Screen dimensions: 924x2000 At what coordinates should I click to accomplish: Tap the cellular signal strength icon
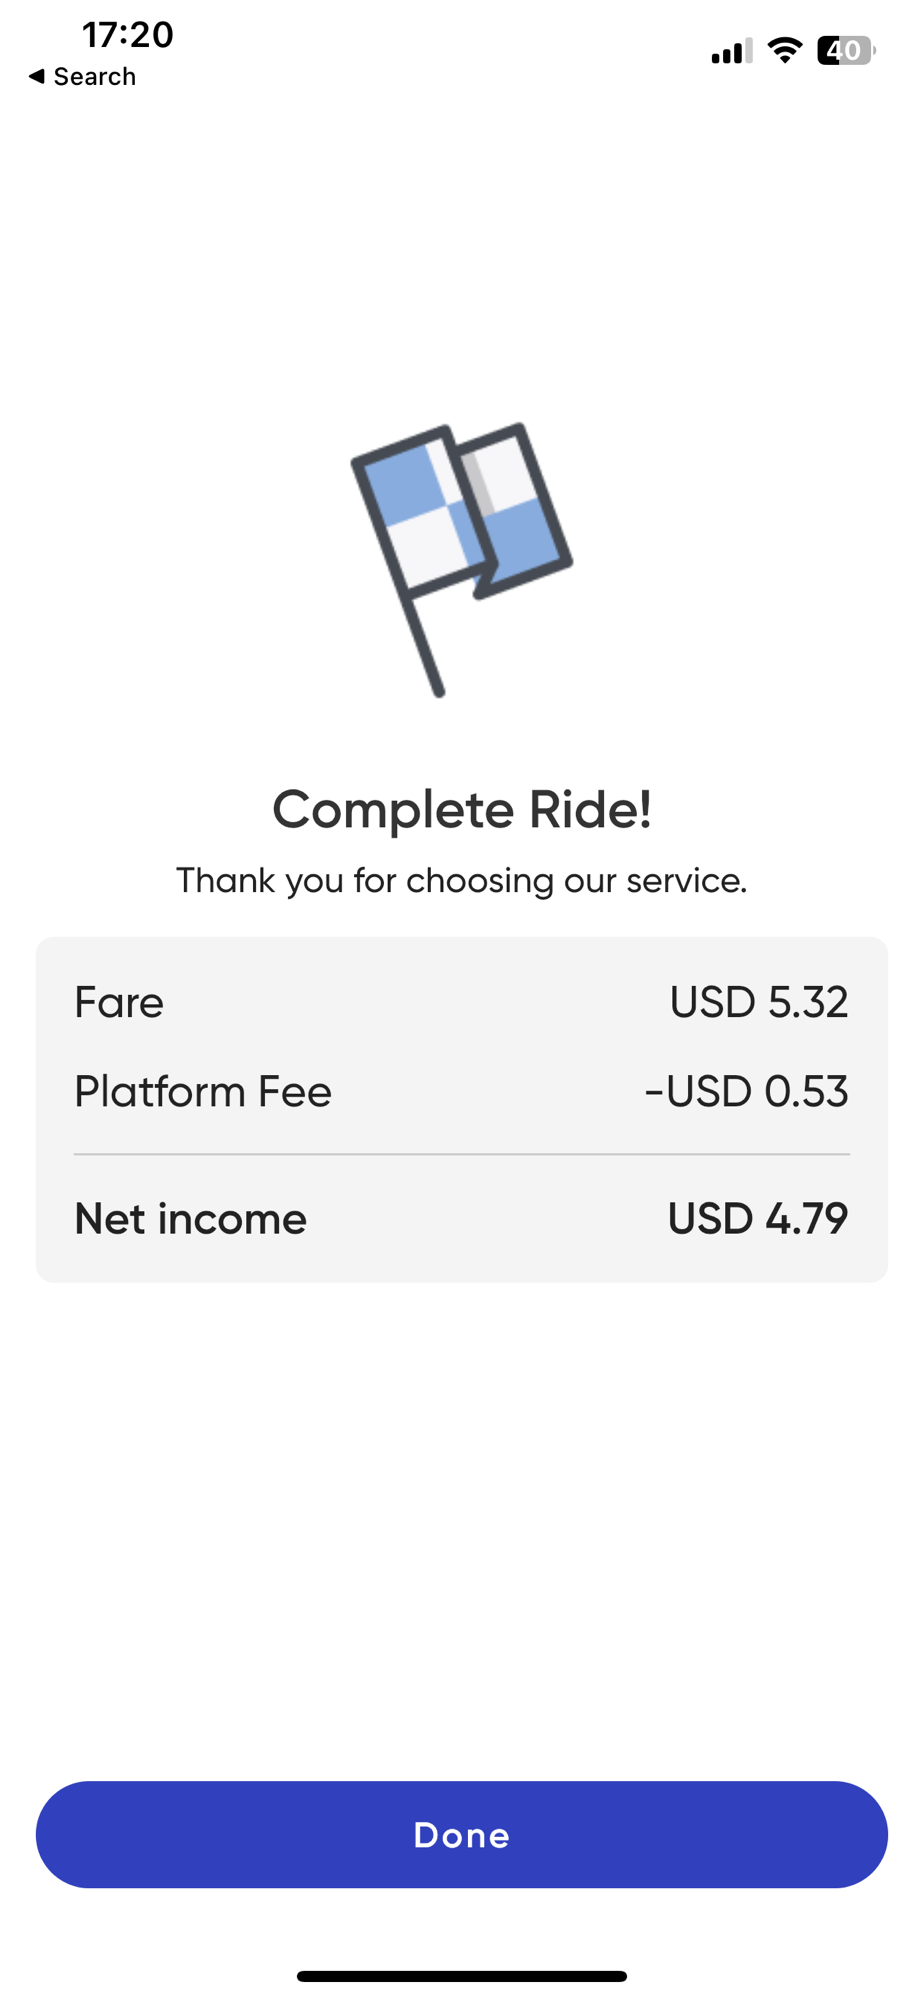click(x=731, y=51)
